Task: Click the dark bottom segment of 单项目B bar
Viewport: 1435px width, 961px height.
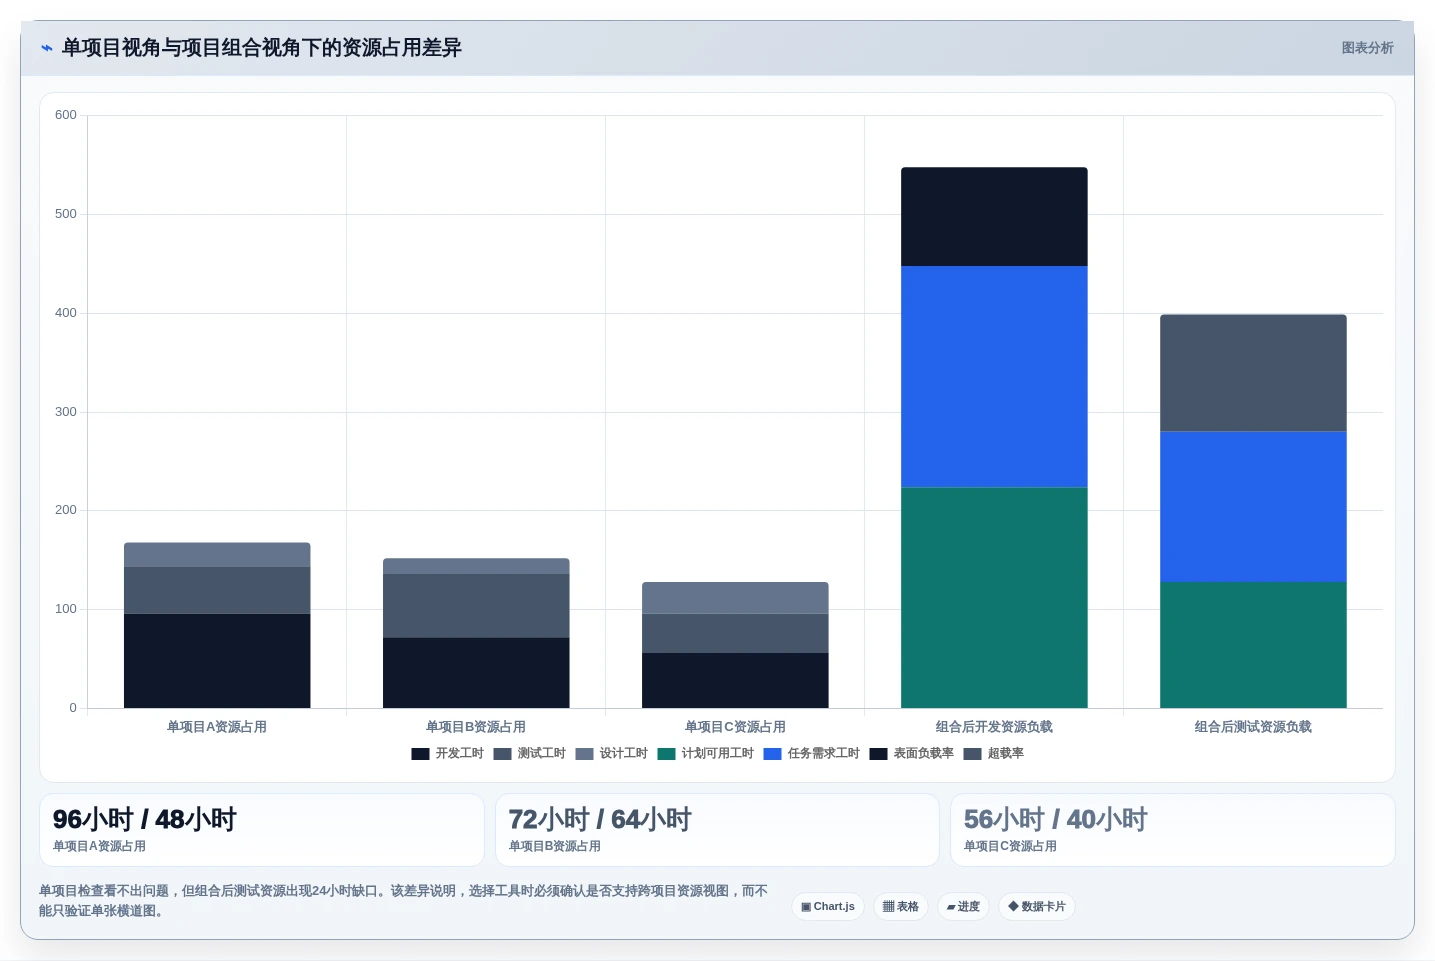Action: 476,673
